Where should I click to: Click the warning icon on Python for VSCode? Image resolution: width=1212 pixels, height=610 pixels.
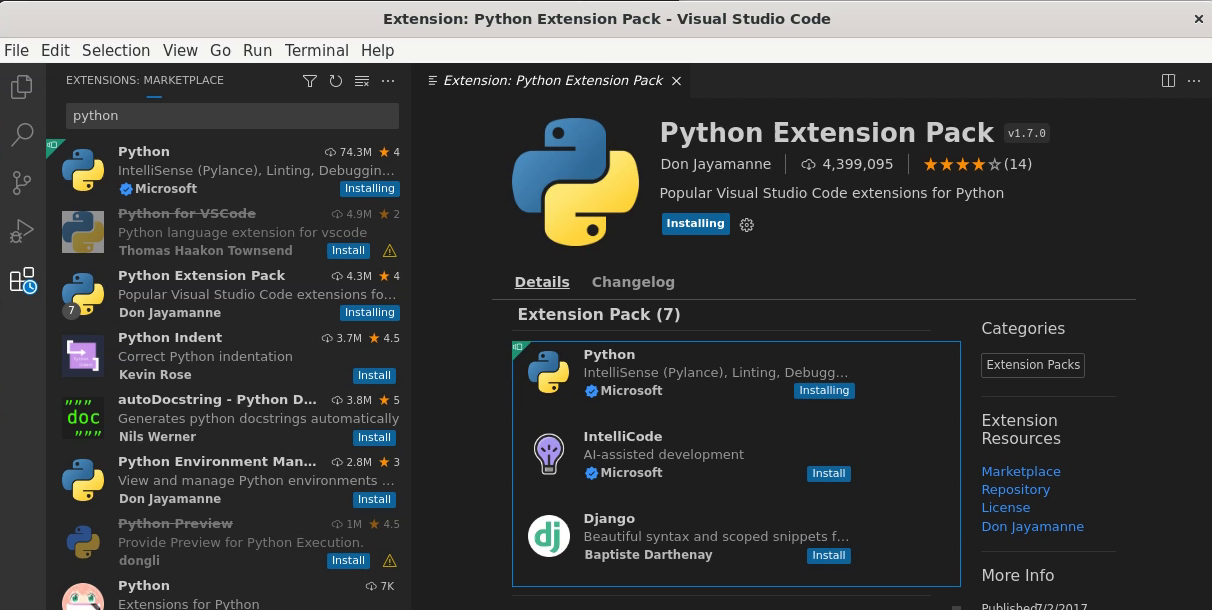[x=390, y=251]
